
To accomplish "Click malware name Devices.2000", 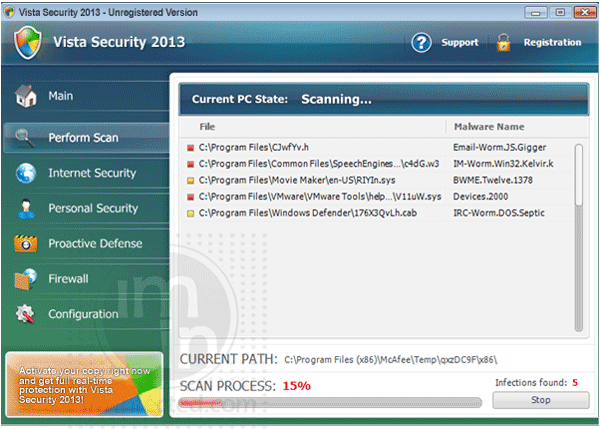I will [x=481, y=197].
